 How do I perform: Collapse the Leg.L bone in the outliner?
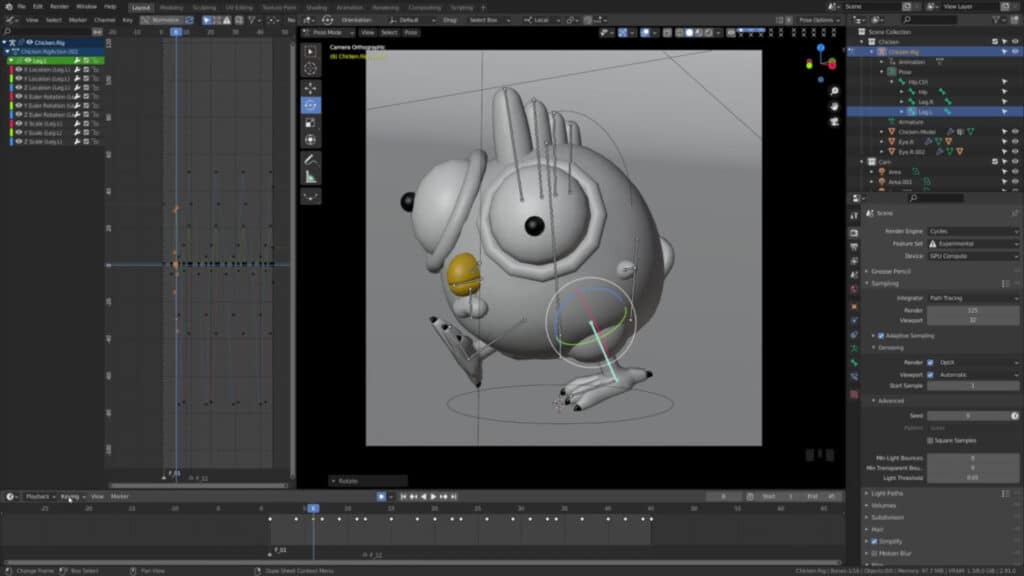pyautogui.click(x=901, y=111)
